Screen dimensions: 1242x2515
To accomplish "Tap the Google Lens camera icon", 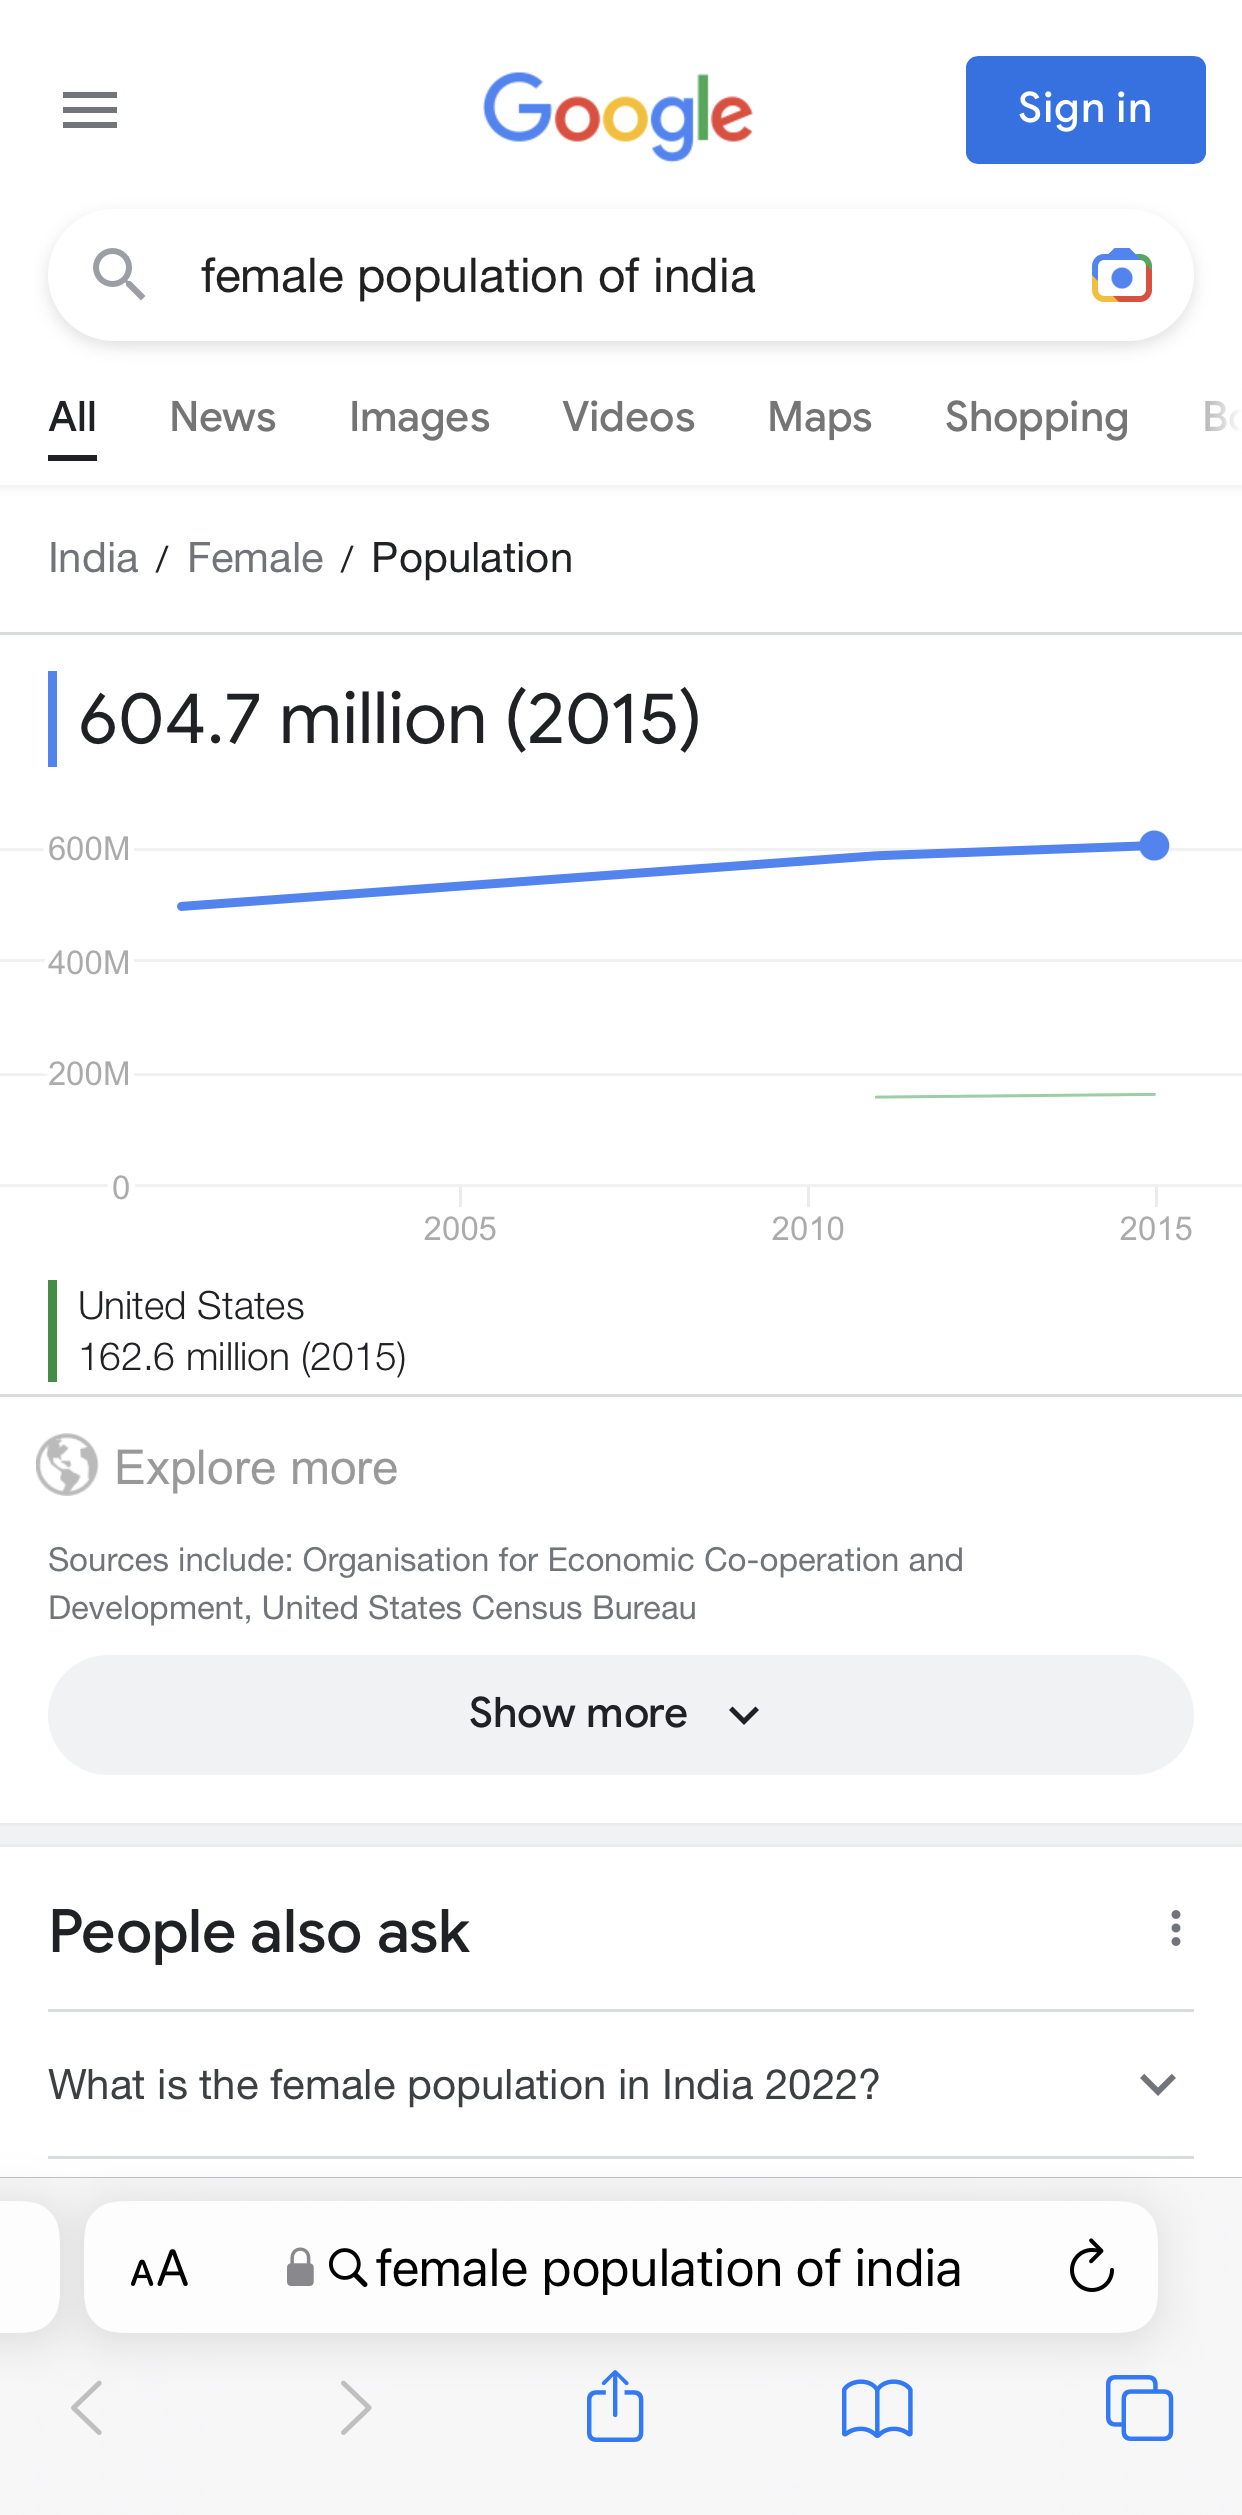I will pos(1122,276).
